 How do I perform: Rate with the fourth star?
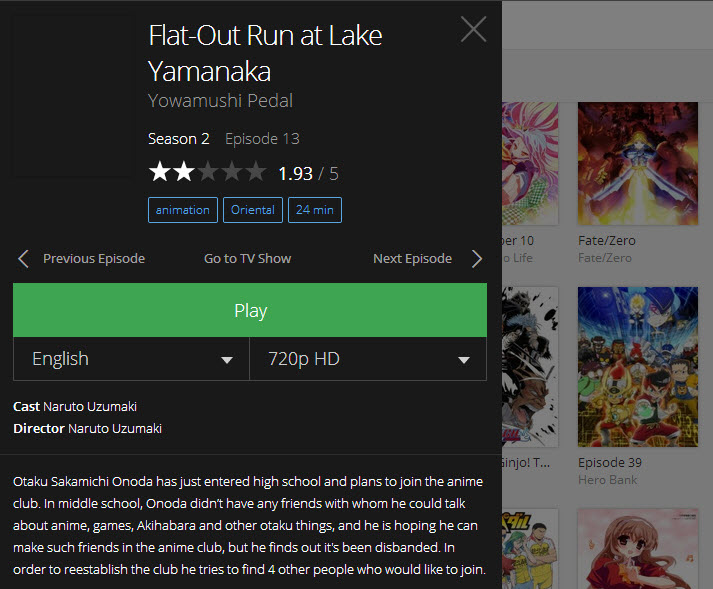232,172
